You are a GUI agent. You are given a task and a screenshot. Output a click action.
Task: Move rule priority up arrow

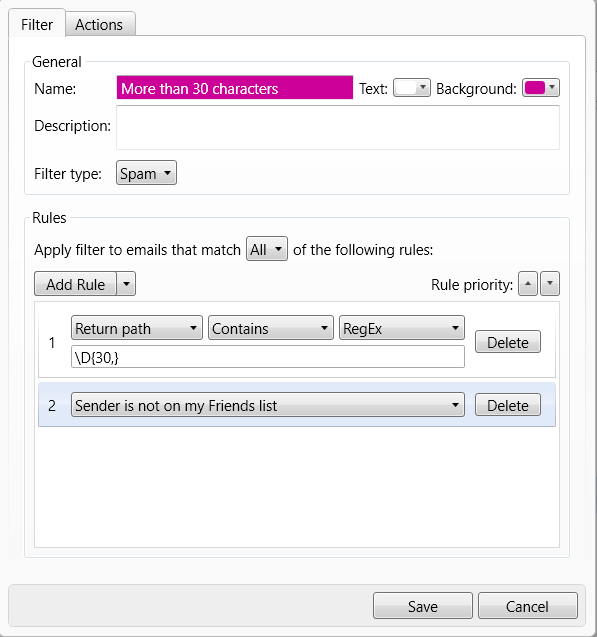(x=528, y=284)
